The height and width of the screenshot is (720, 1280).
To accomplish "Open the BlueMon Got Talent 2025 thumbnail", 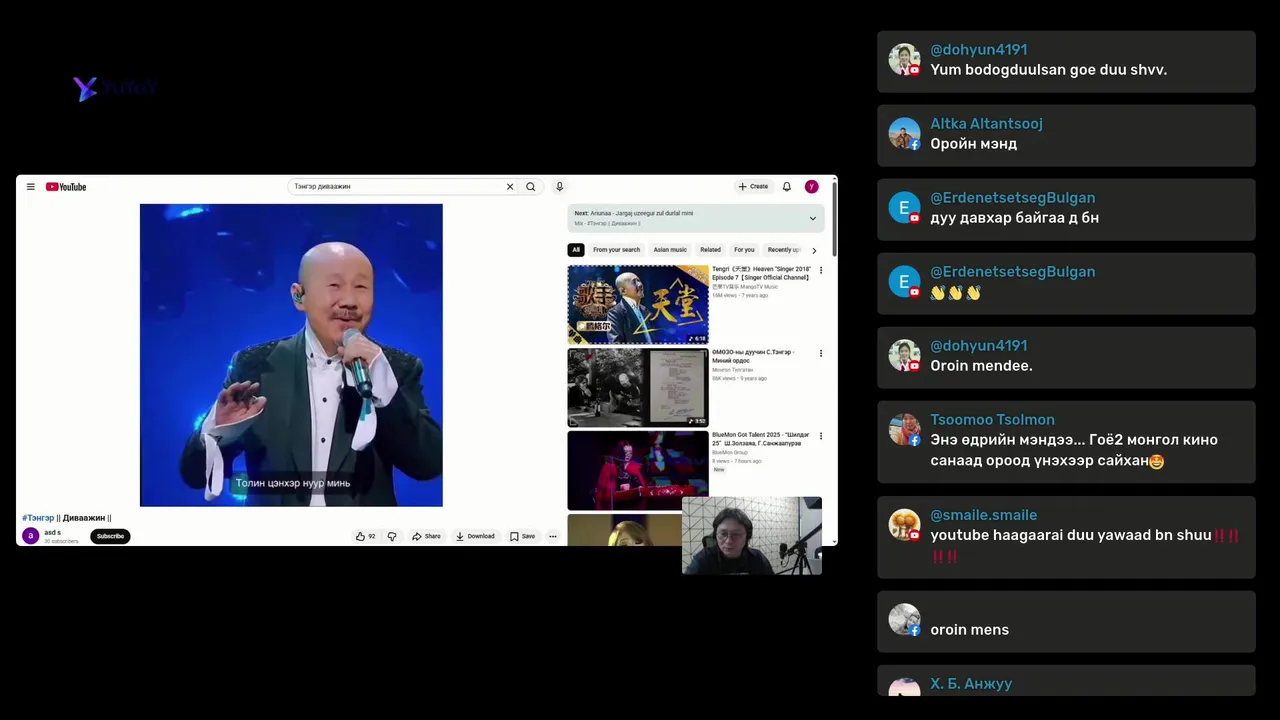I will pos(638,470).
